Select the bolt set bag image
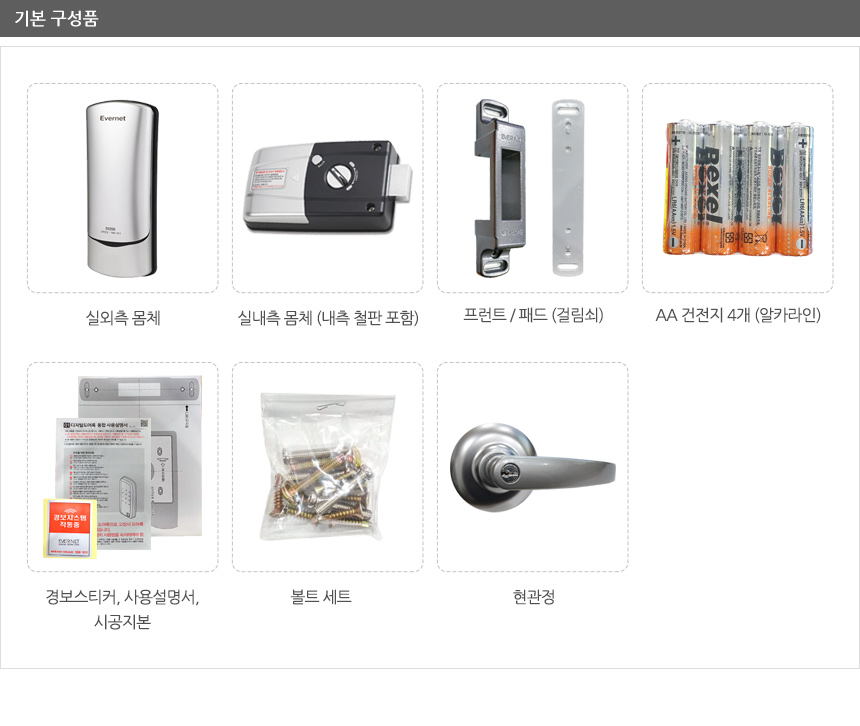Screen dimensions: 860x726 click(327, 466)
